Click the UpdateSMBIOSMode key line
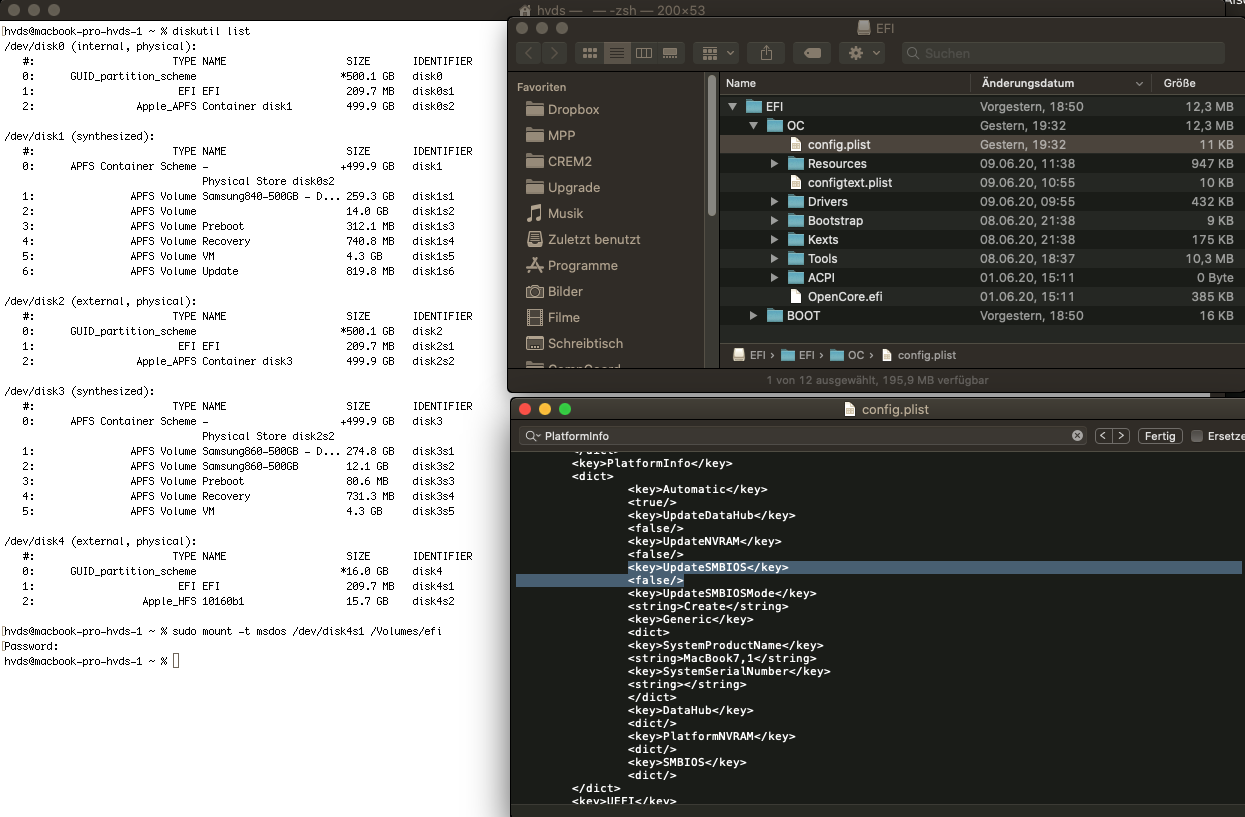1245x817 pixels. (x=722, y=593)
